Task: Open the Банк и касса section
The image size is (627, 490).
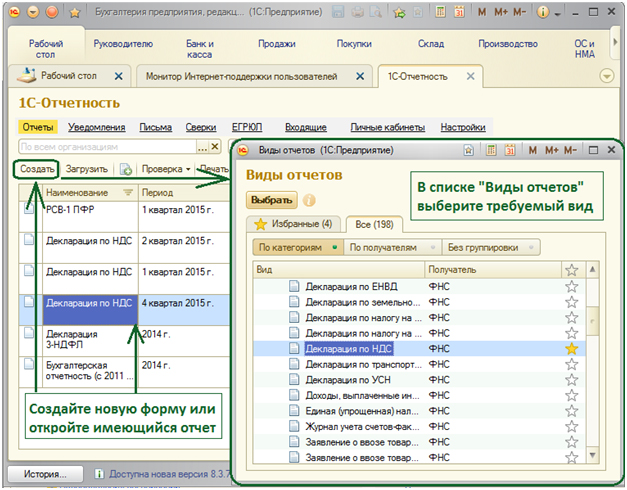Action: click(199, 49)
